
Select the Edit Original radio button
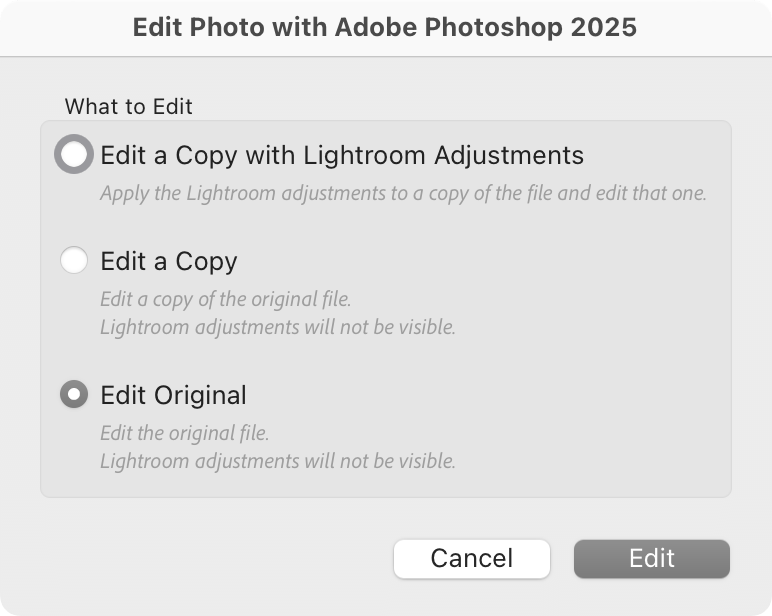(74, 394)
